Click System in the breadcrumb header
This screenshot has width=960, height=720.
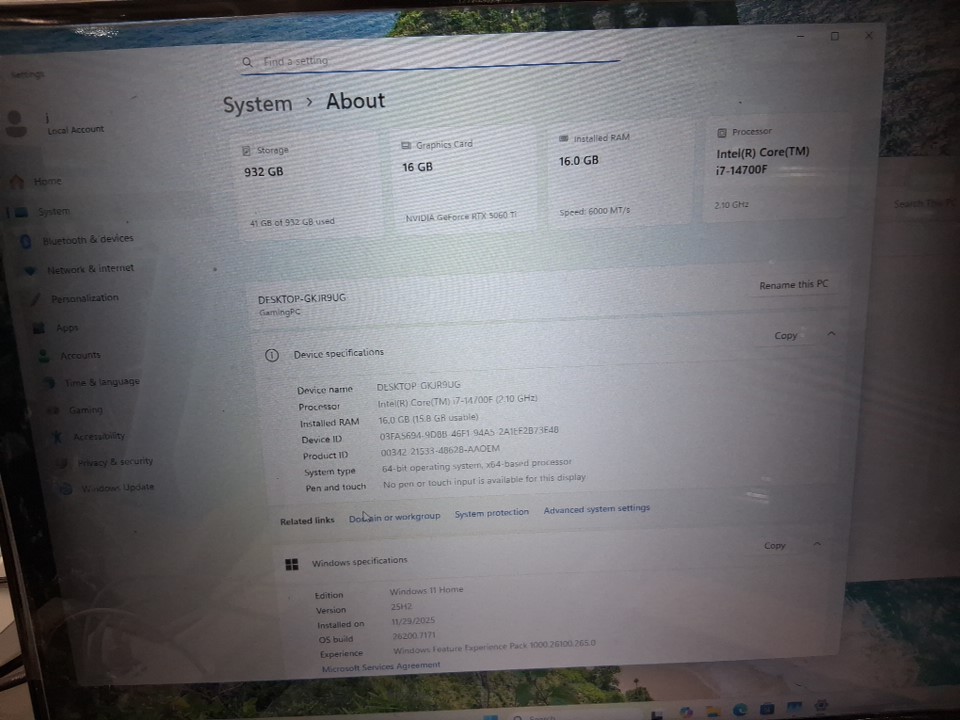click(x=257, y=105)
